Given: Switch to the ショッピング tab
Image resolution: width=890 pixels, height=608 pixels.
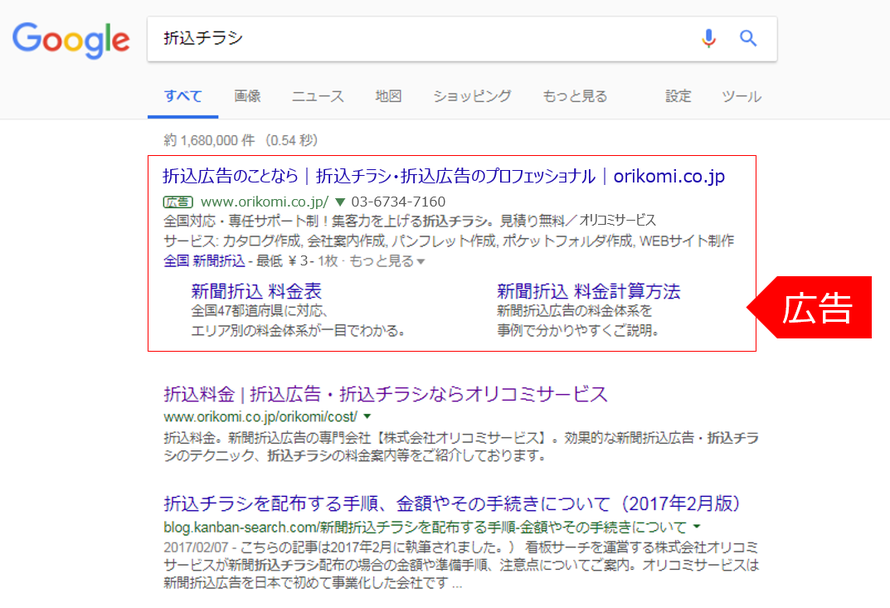Looking at the screenshot, I should click(x=472, y=96).
